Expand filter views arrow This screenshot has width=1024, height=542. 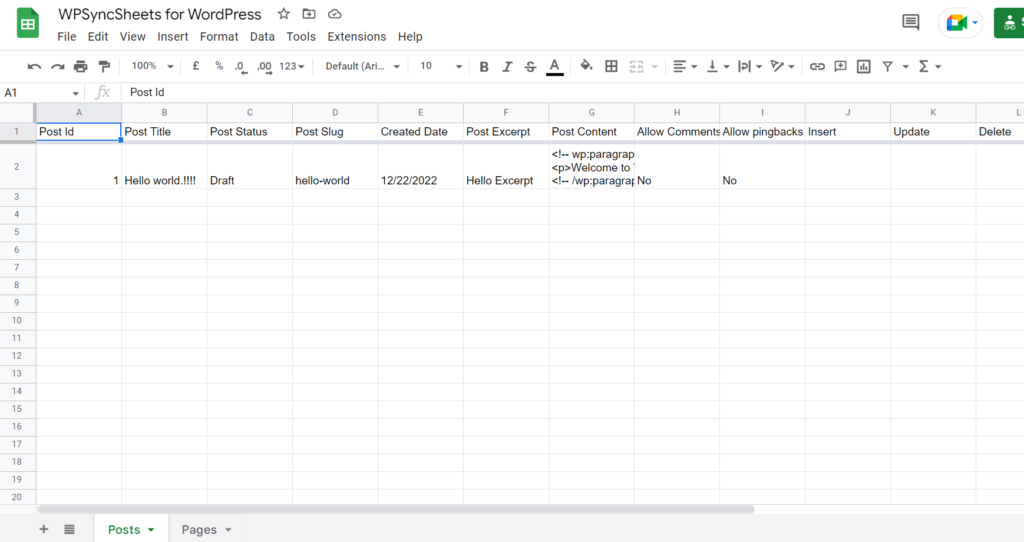pos(905,67)
